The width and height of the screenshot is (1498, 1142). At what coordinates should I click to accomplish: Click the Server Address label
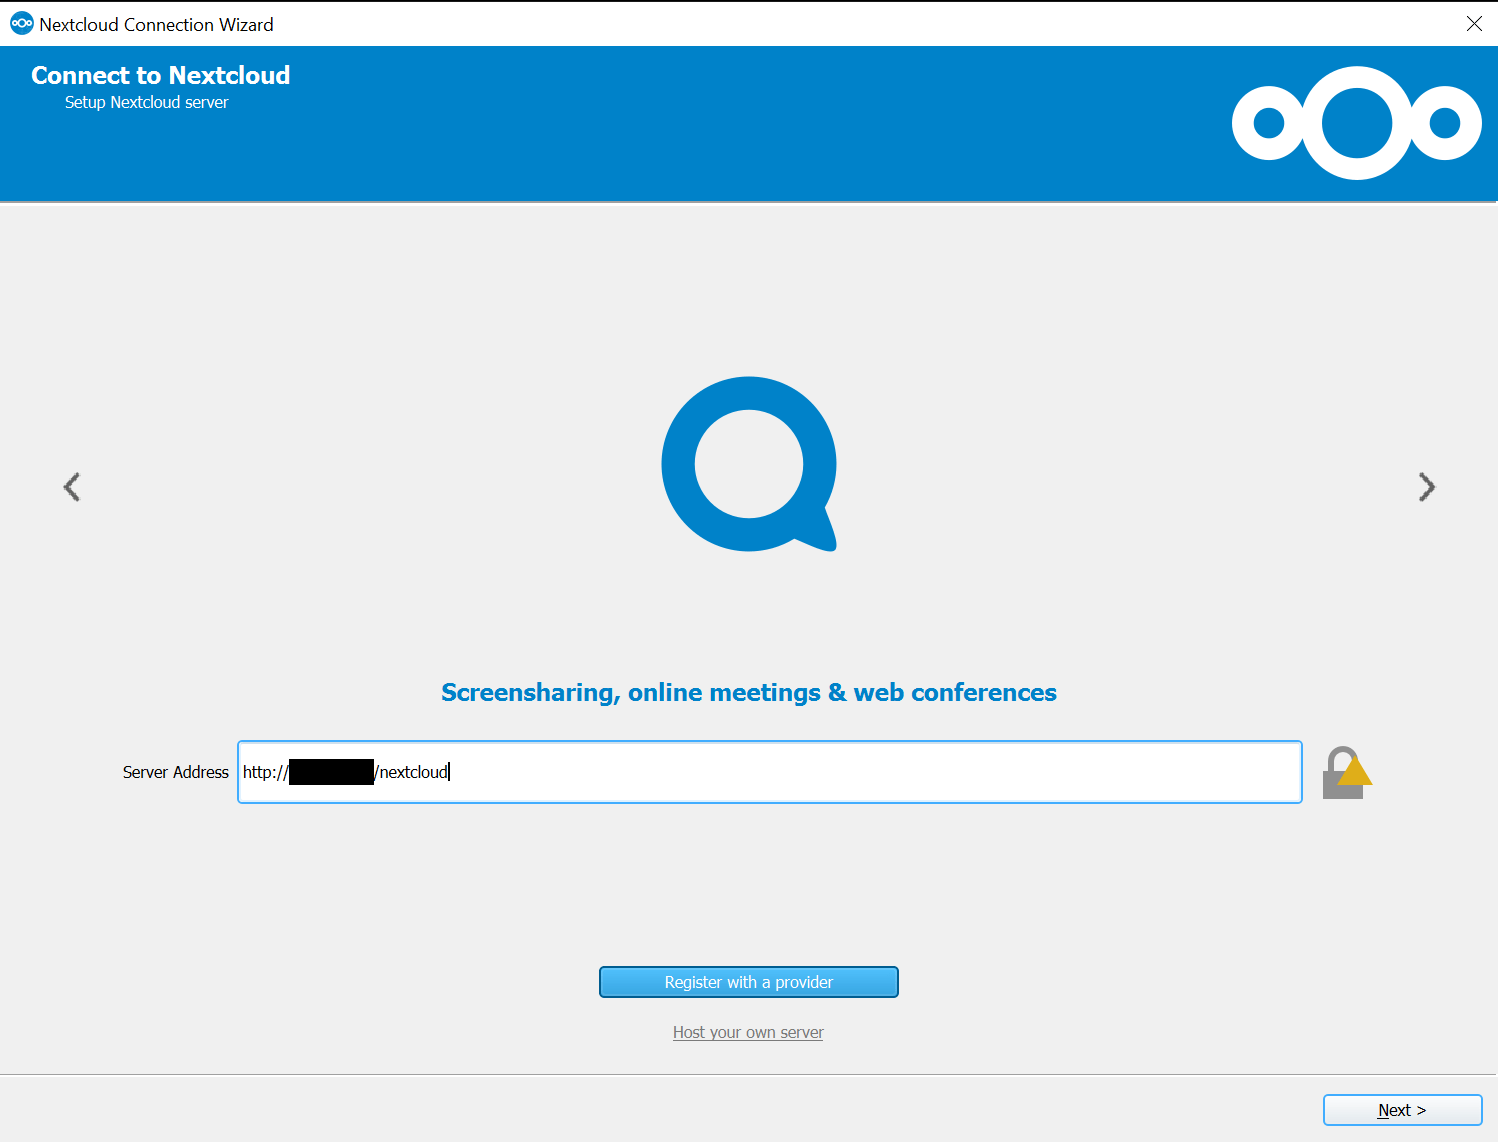[x=176, y=772]
